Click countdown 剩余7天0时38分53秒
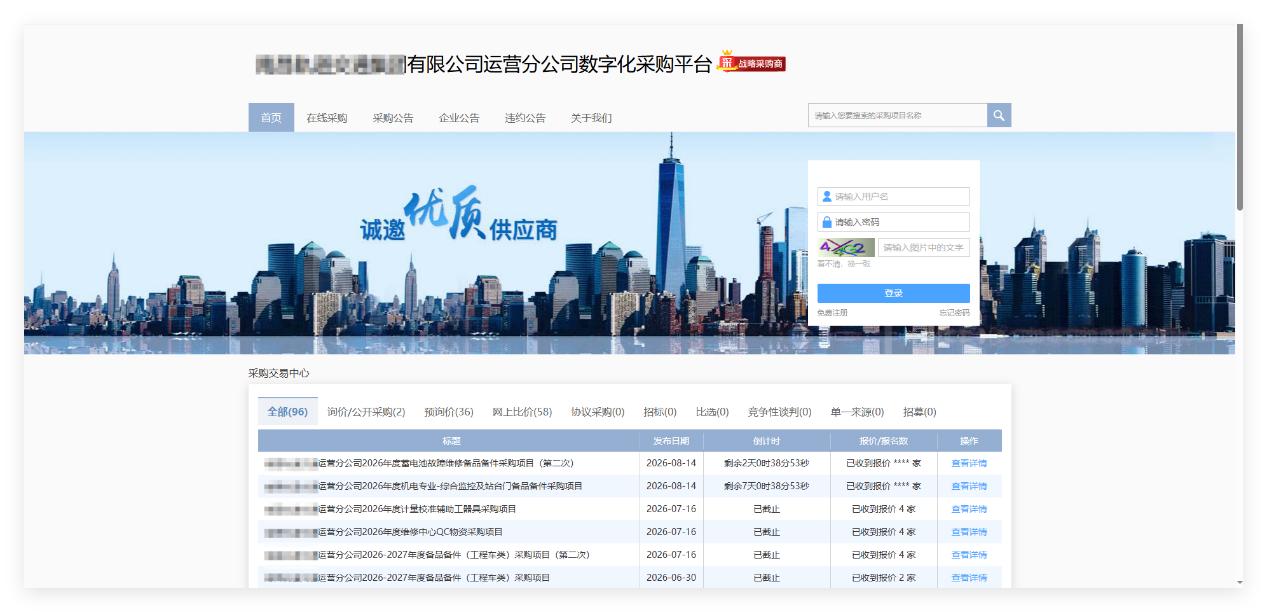This screenshot has width=1267, height=612. [767, 486]
